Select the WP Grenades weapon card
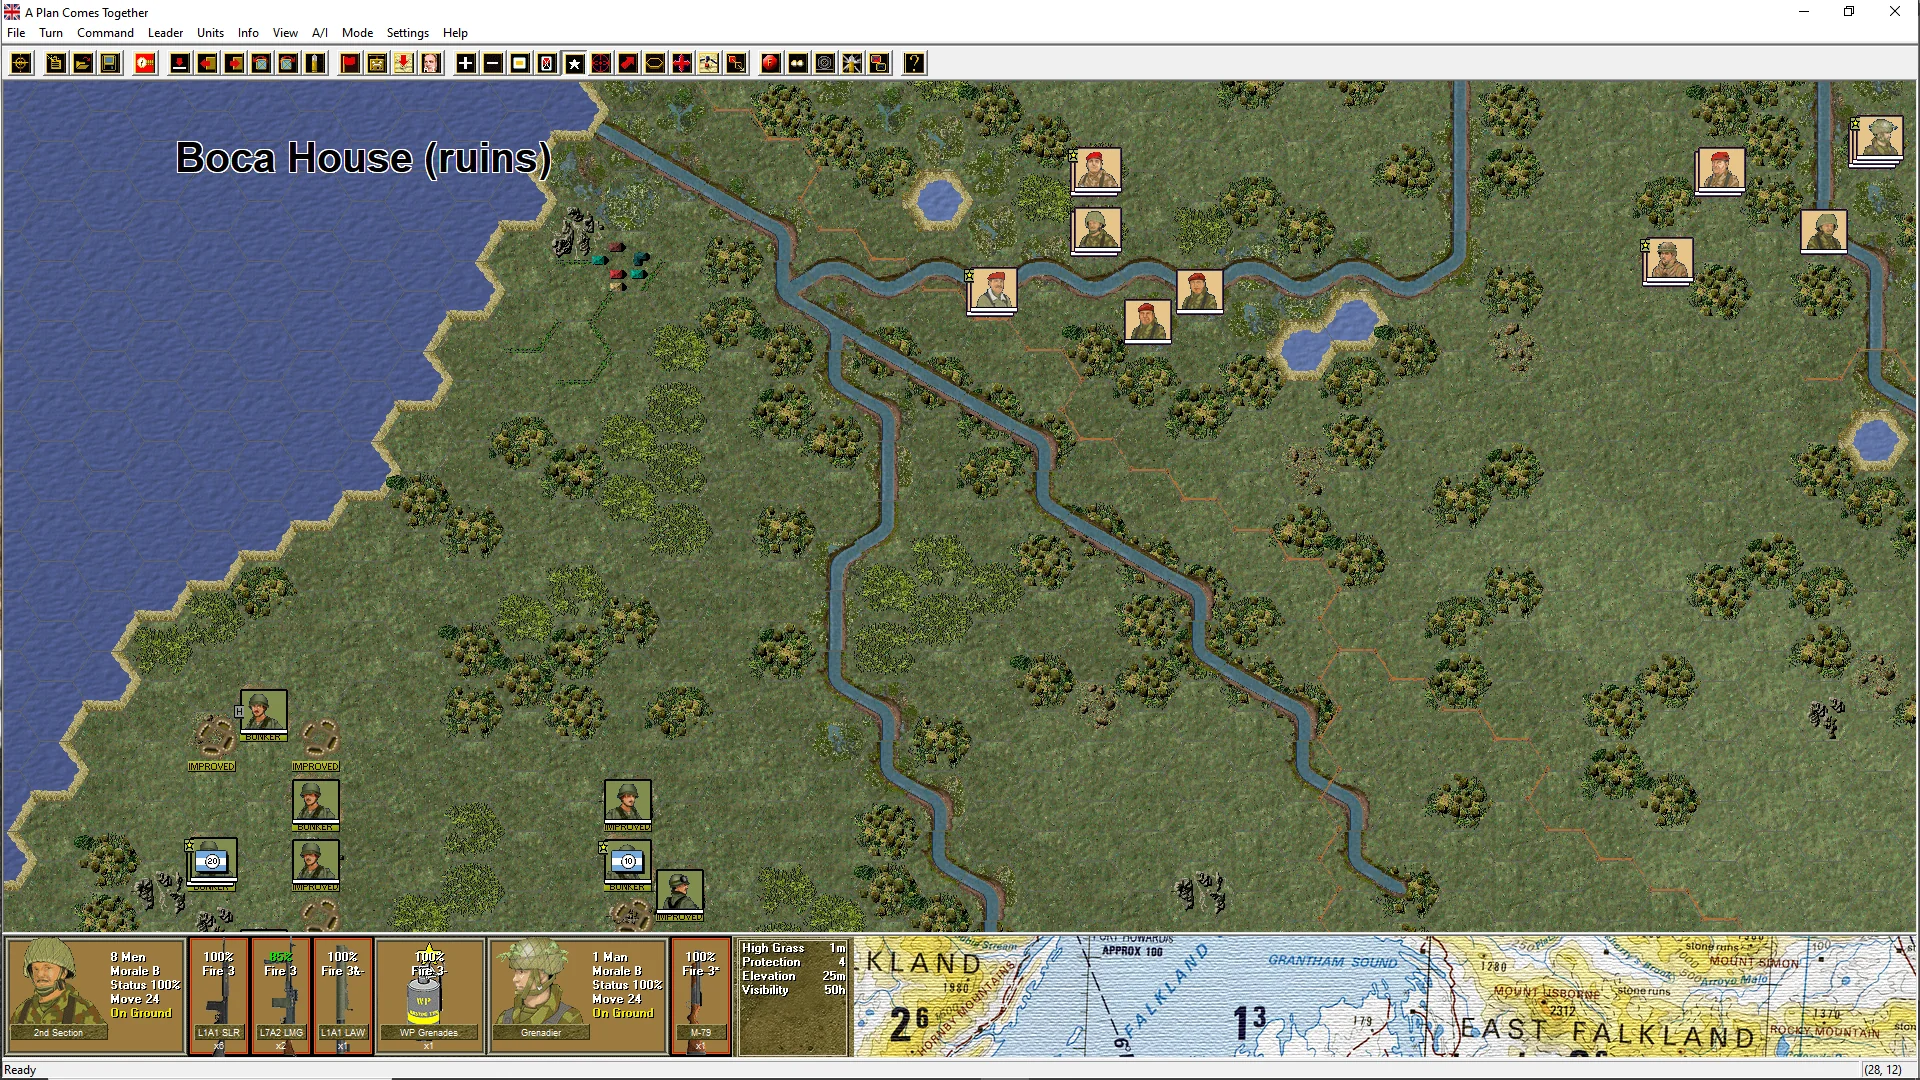1920x1080 pixels. [x=429, y=995]
